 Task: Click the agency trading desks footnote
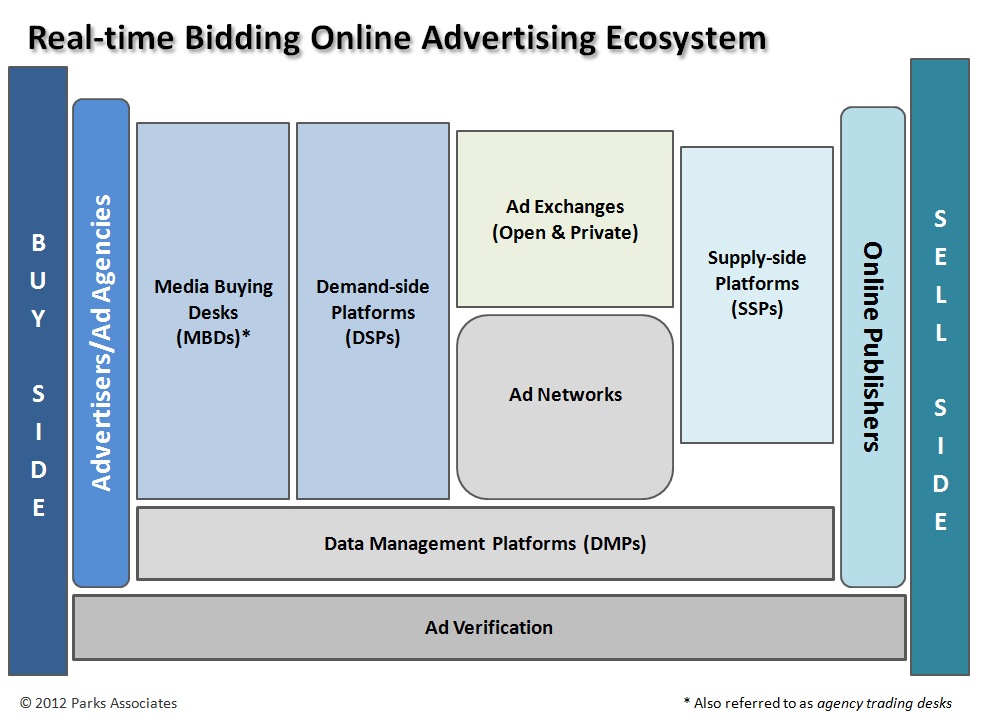[x=818, y=703]
